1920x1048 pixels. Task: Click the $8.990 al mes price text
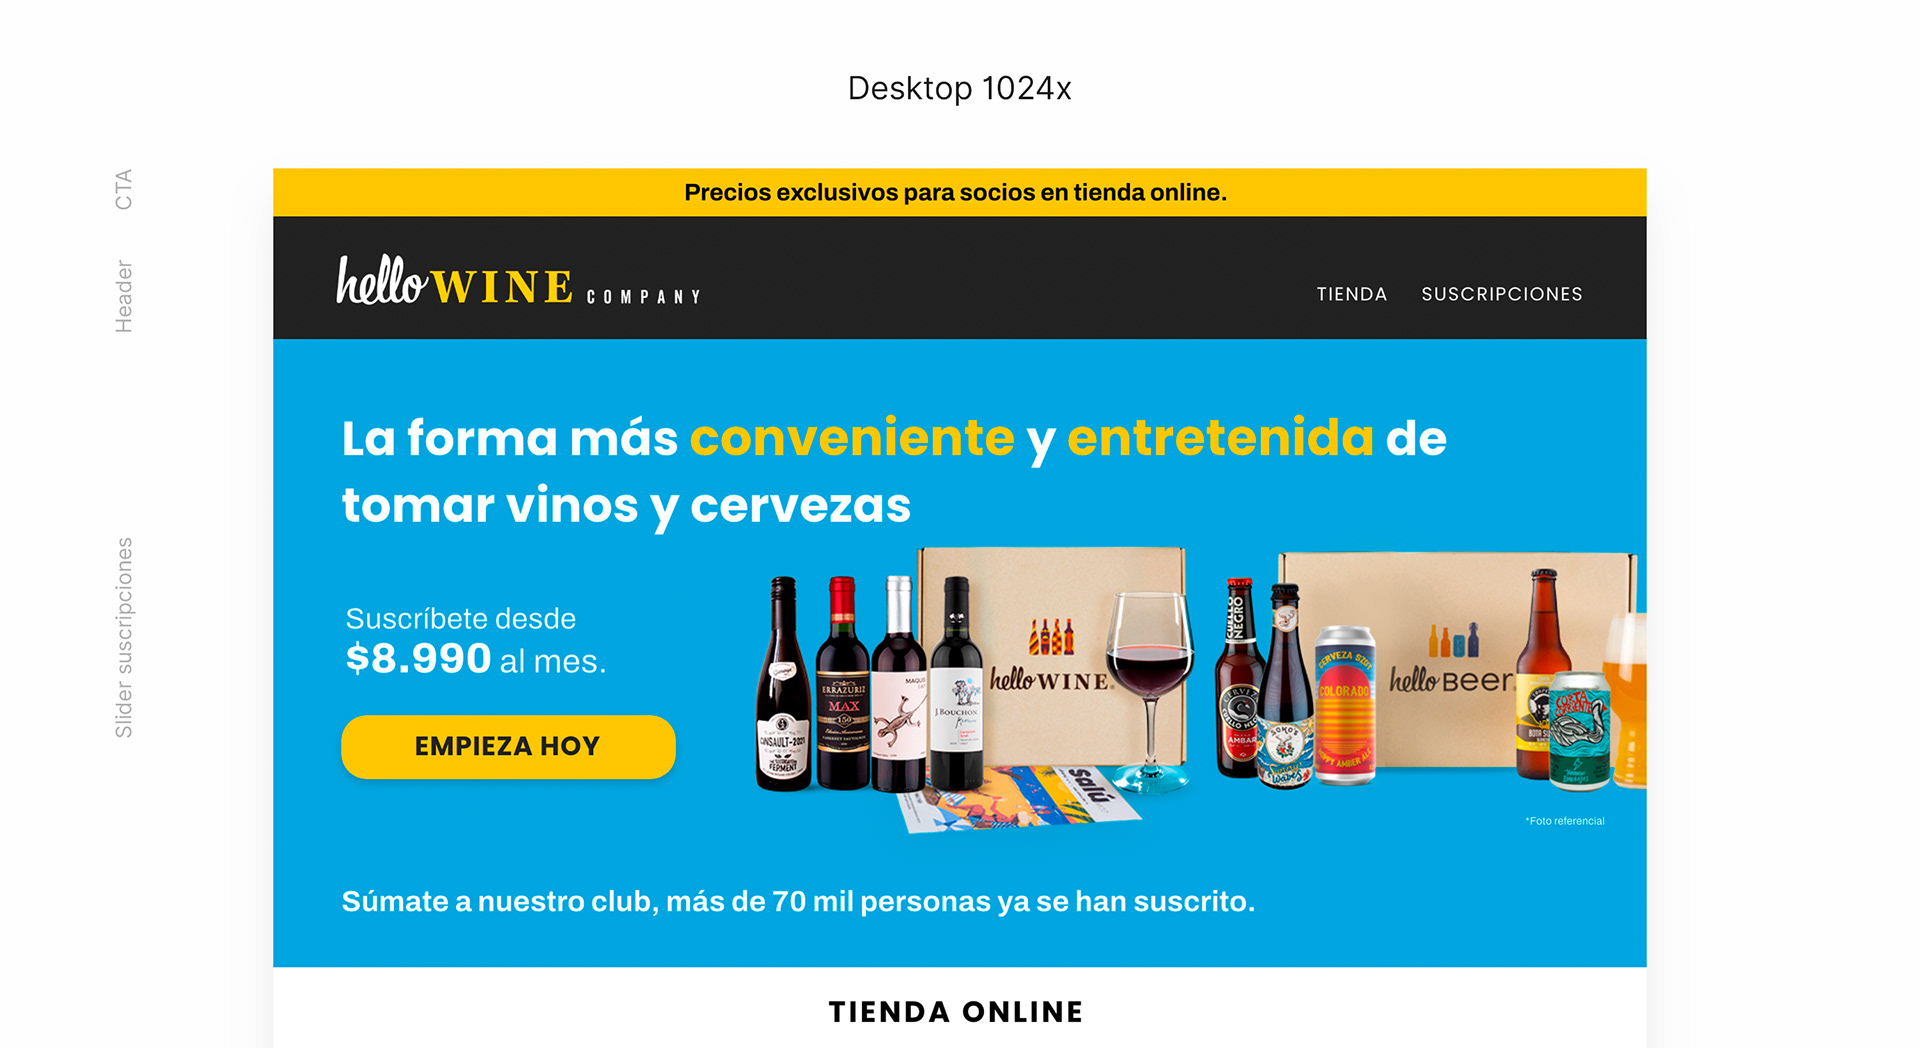(x=476, y=659)
